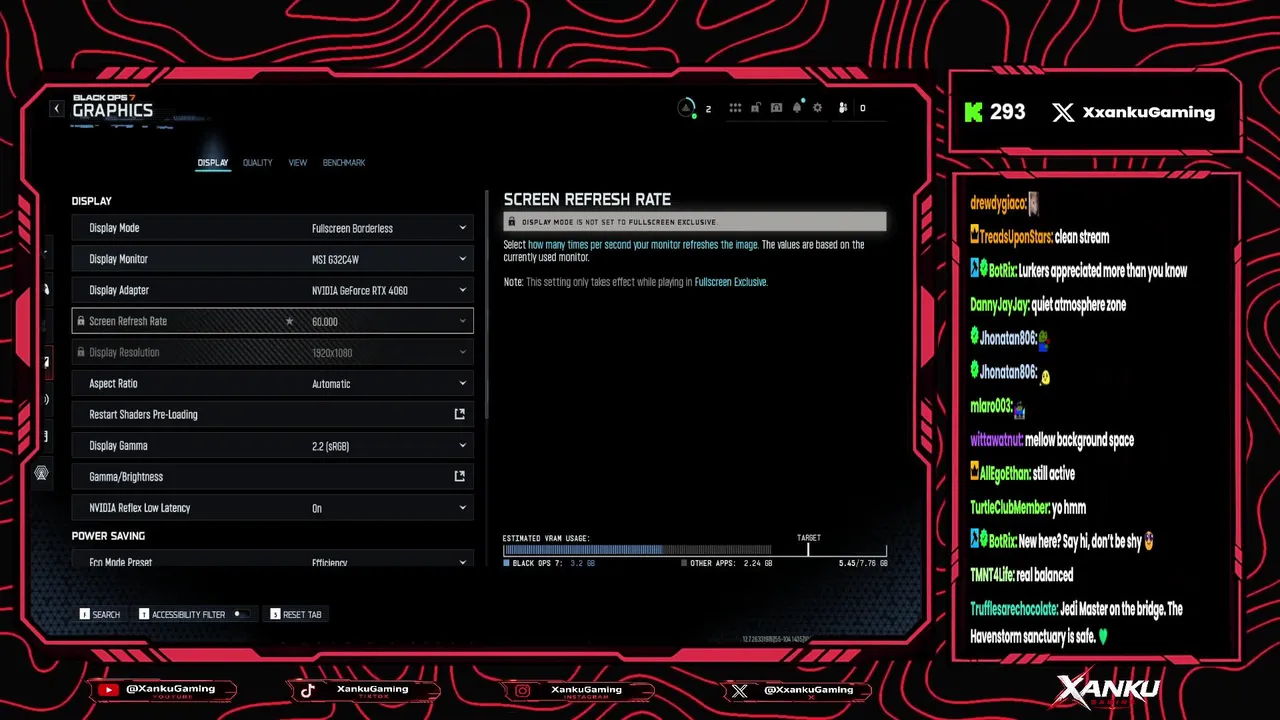Click chat message from TurtleClubMember
This screenshot has width=1280, height=720.
click(1028, 507)
